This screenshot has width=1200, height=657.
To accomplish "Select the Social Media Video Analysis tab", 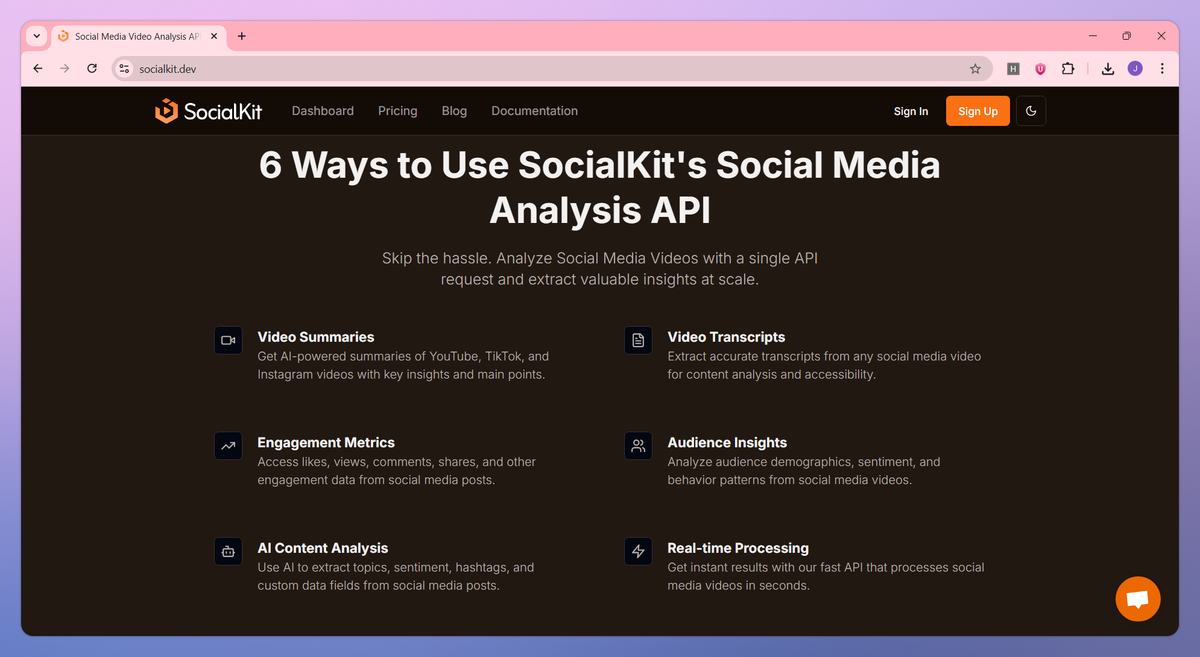I will (137, 36).
